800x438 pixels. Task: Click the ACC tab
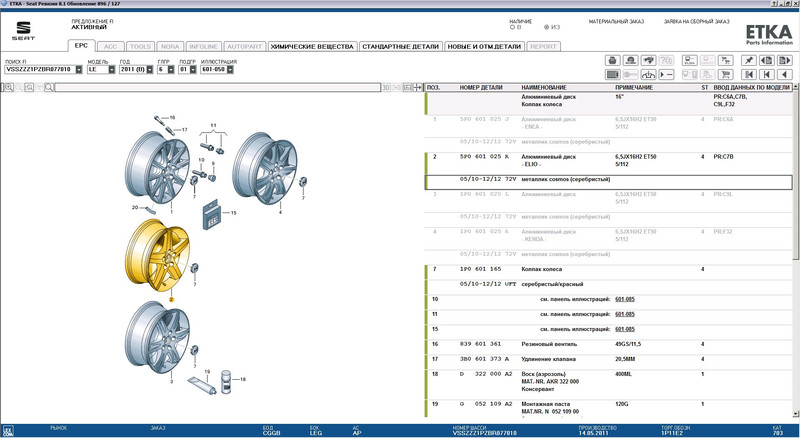[110, 46]
